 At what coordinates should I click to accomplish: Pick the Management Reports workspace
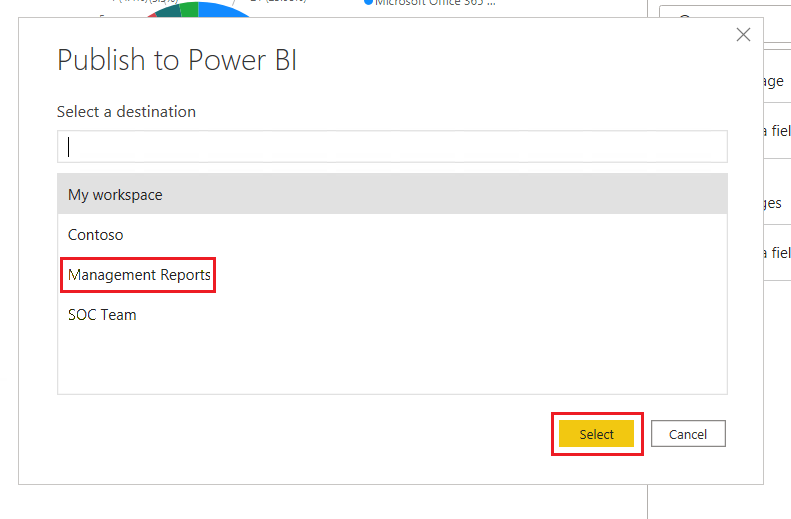click(x=139, y=275)
